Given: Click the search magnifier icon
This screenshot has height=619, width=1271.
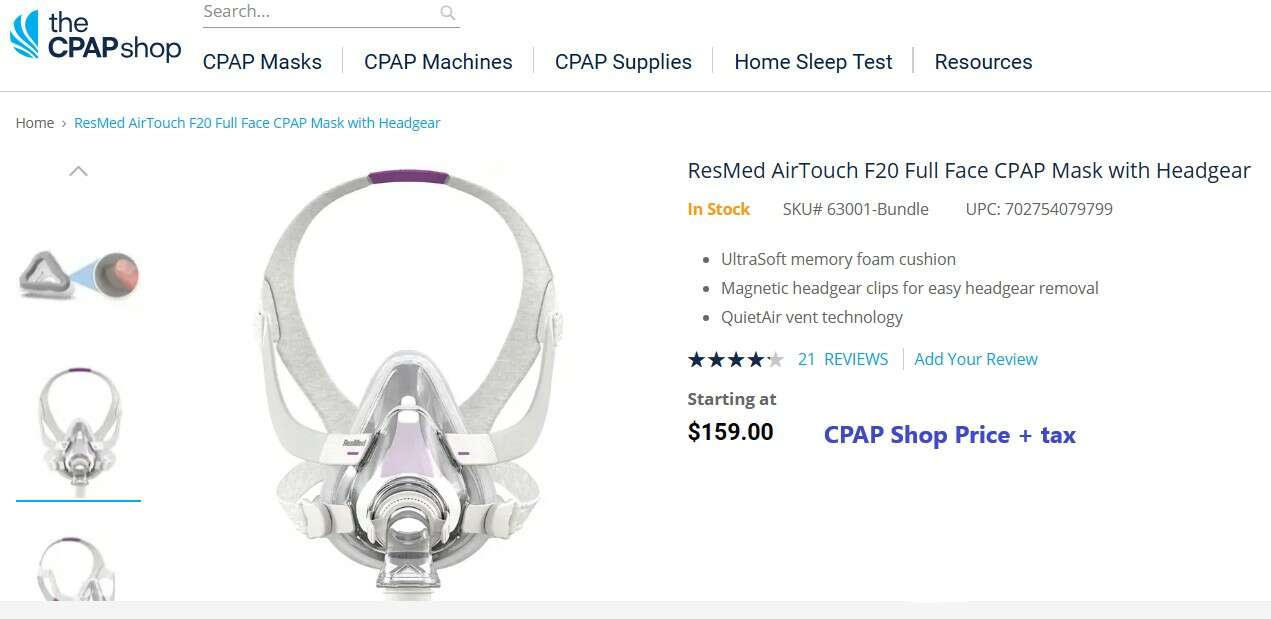Looking at the screenshot, I should [x=448, y=13].
